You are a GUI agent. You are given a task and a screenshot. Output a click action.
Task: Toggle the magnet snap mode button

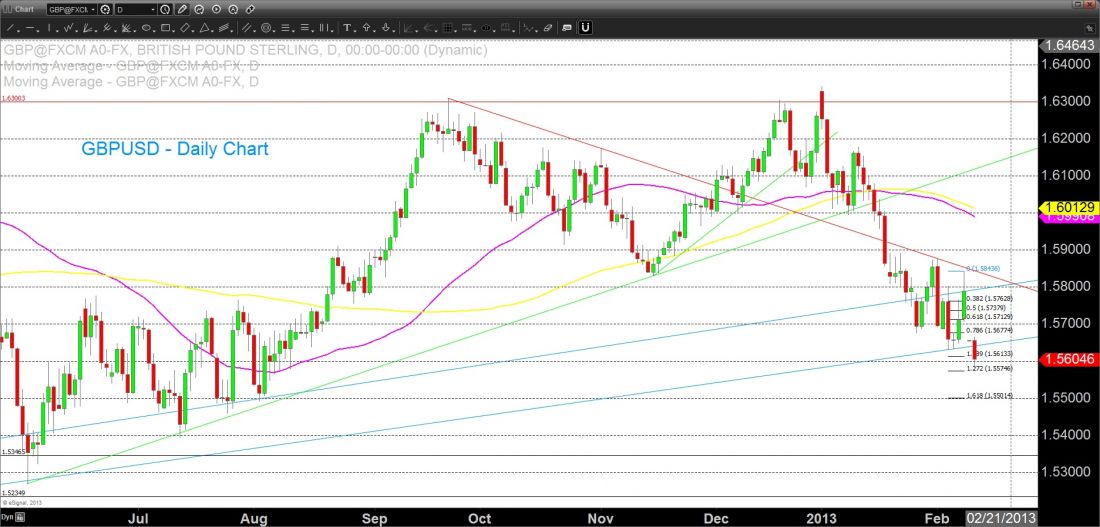coord(585,27)
